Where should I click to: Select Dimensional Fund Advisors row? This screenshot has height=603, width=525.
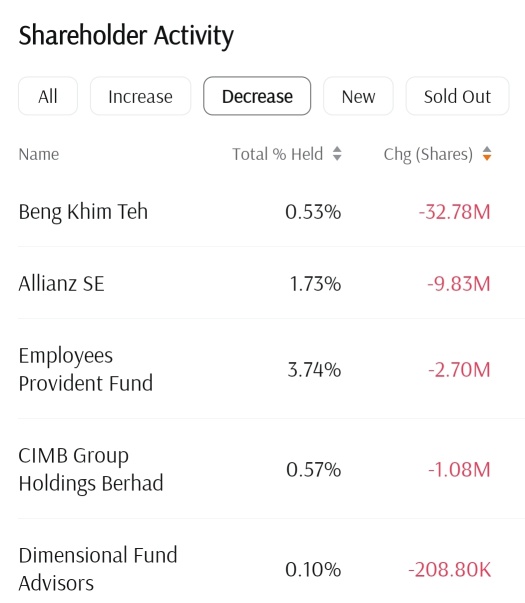point(262,569)
